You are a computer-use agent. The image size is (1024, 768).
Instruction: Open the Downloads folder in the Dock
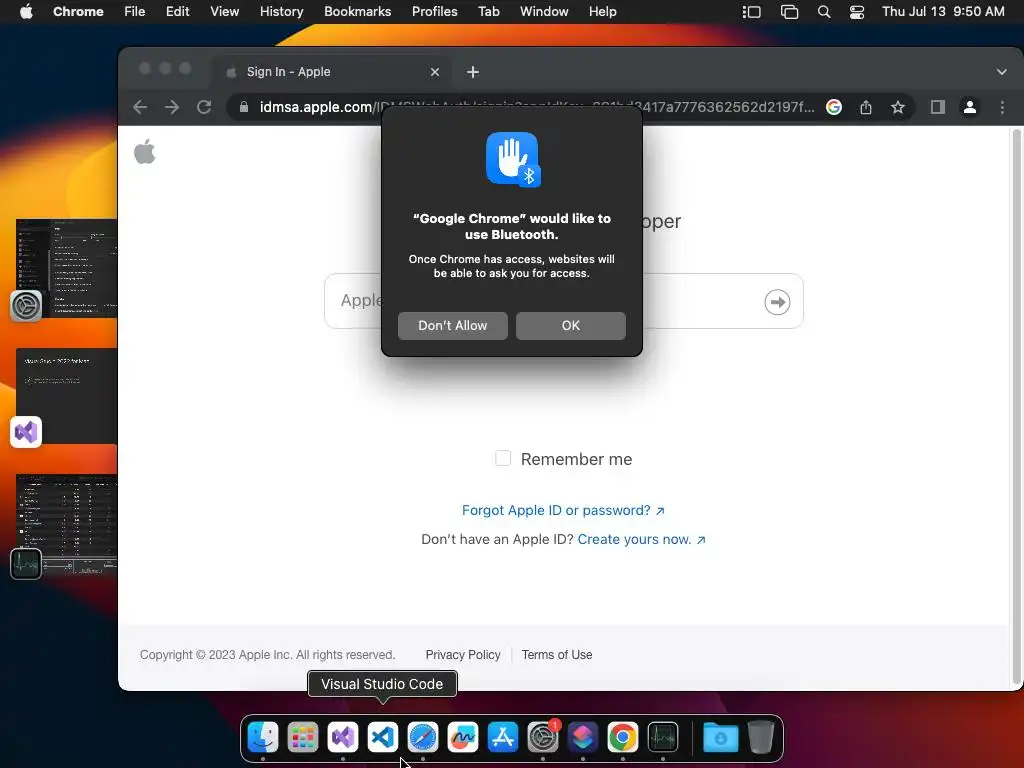pos(720,737)
